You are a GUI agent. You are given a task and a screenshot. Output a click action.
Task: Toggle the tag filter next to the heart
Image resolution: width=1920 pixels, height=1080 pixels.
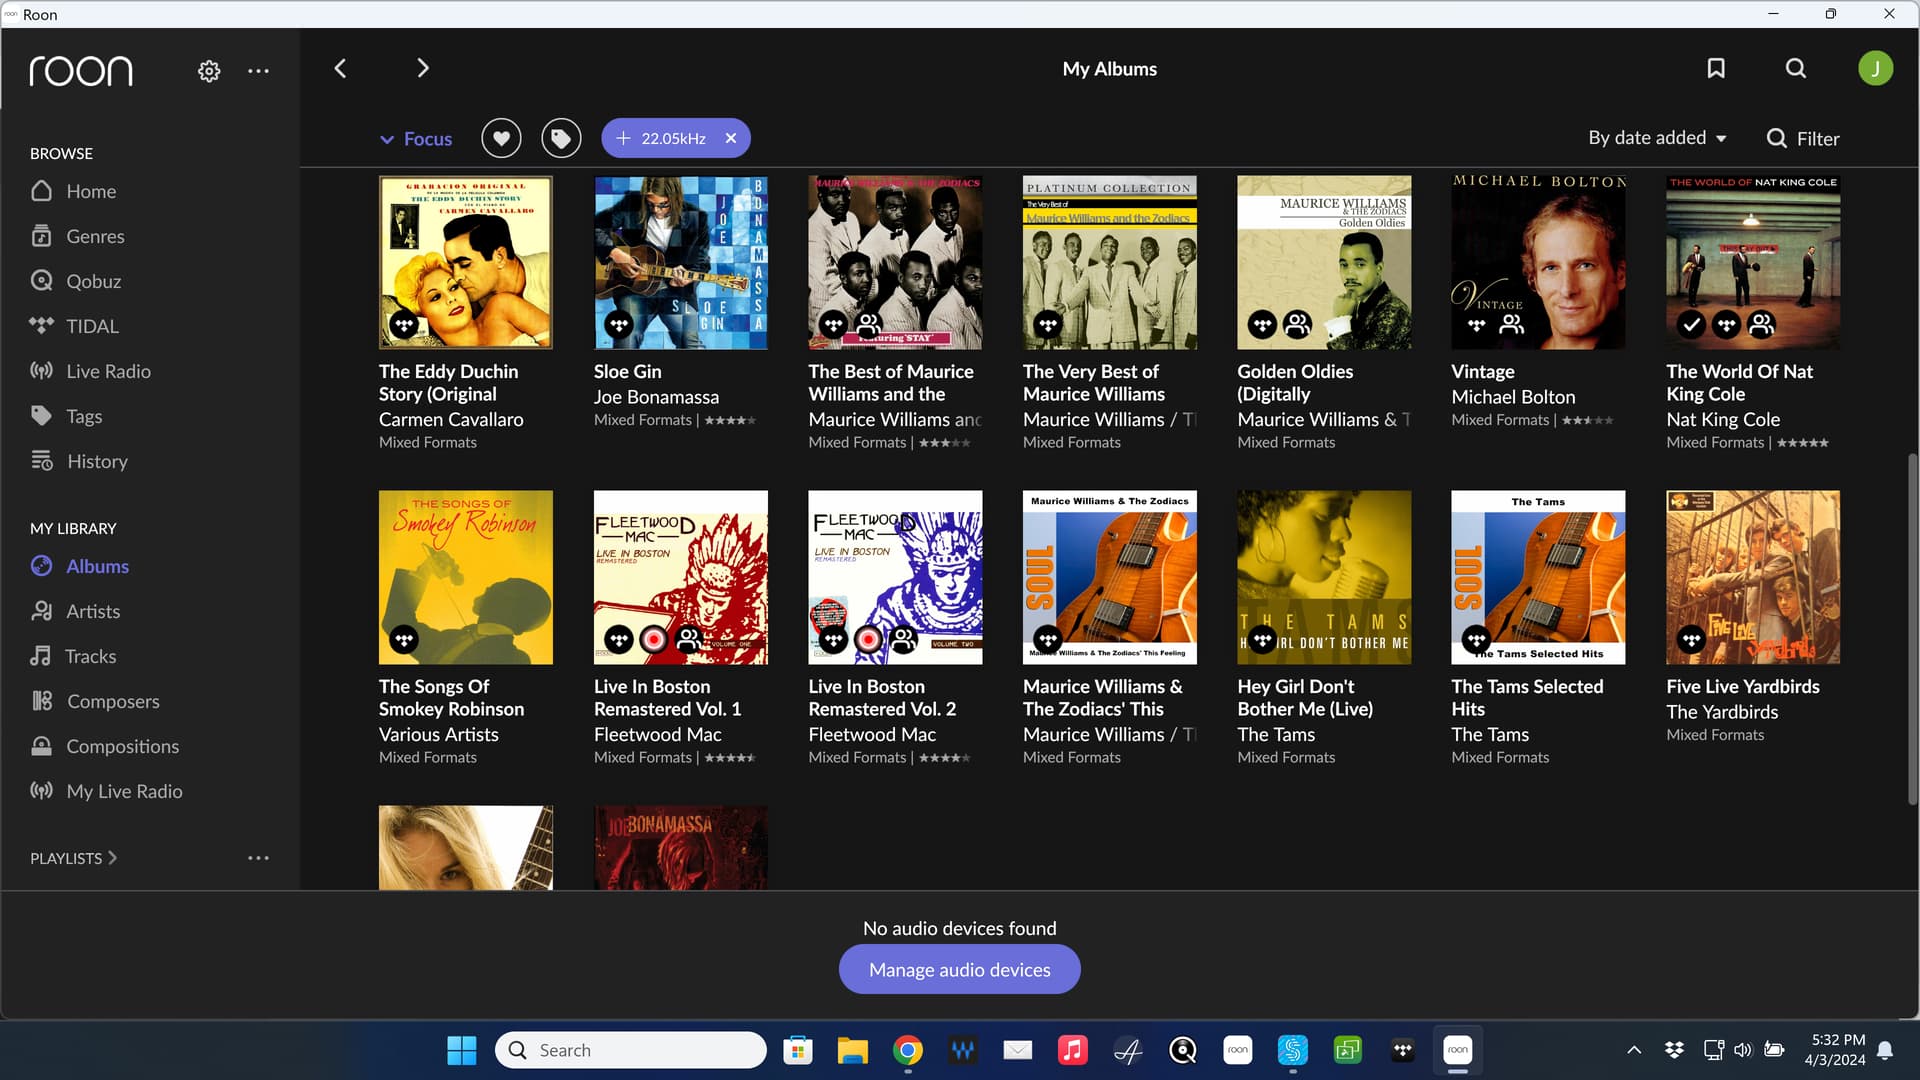[560, 138]
